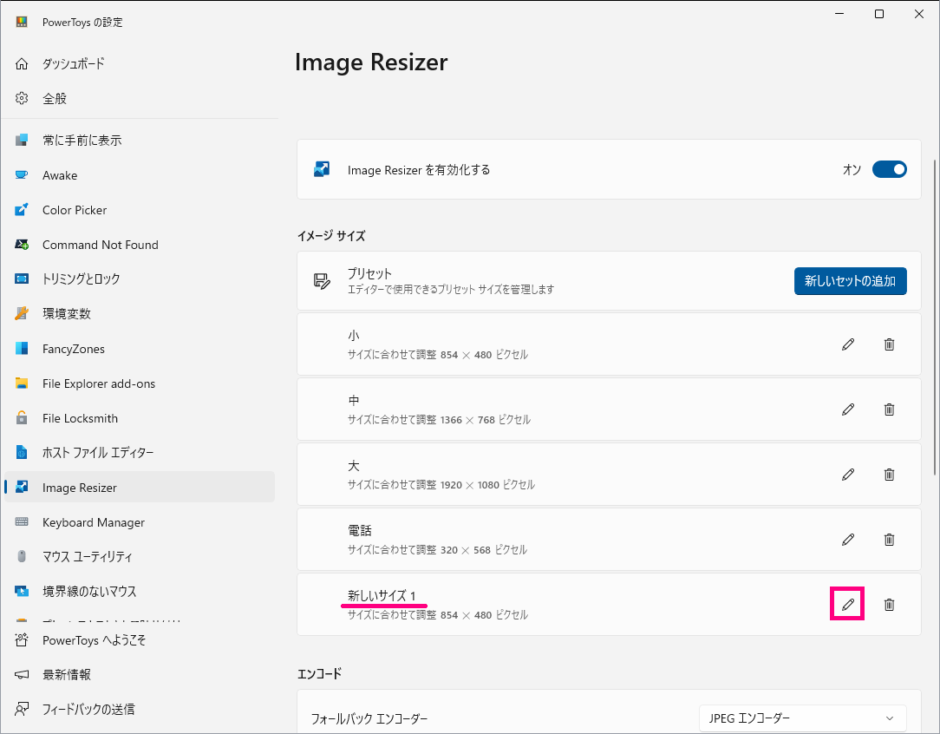This screenshot has height=734, width=940.
Task: Open 境界線のないマウス page
Action: 139,591
